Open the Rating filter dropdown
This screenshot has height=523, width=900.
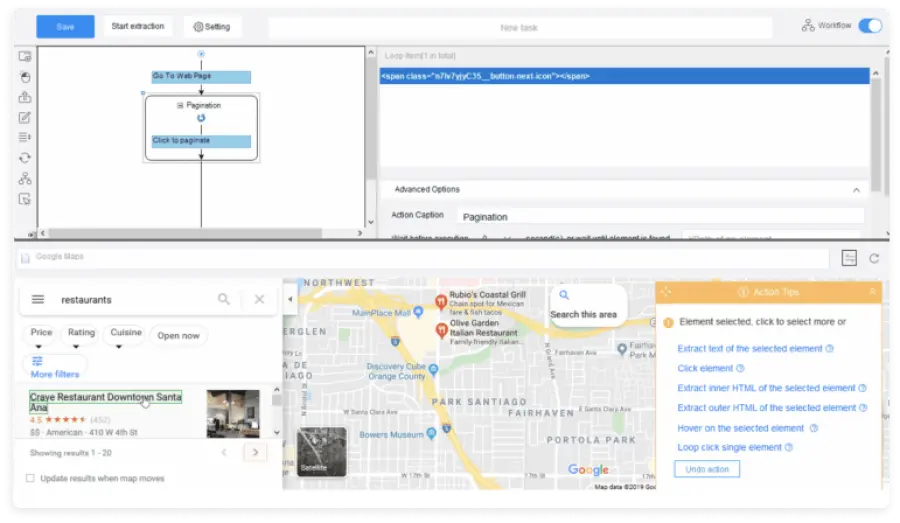point(80,335)
